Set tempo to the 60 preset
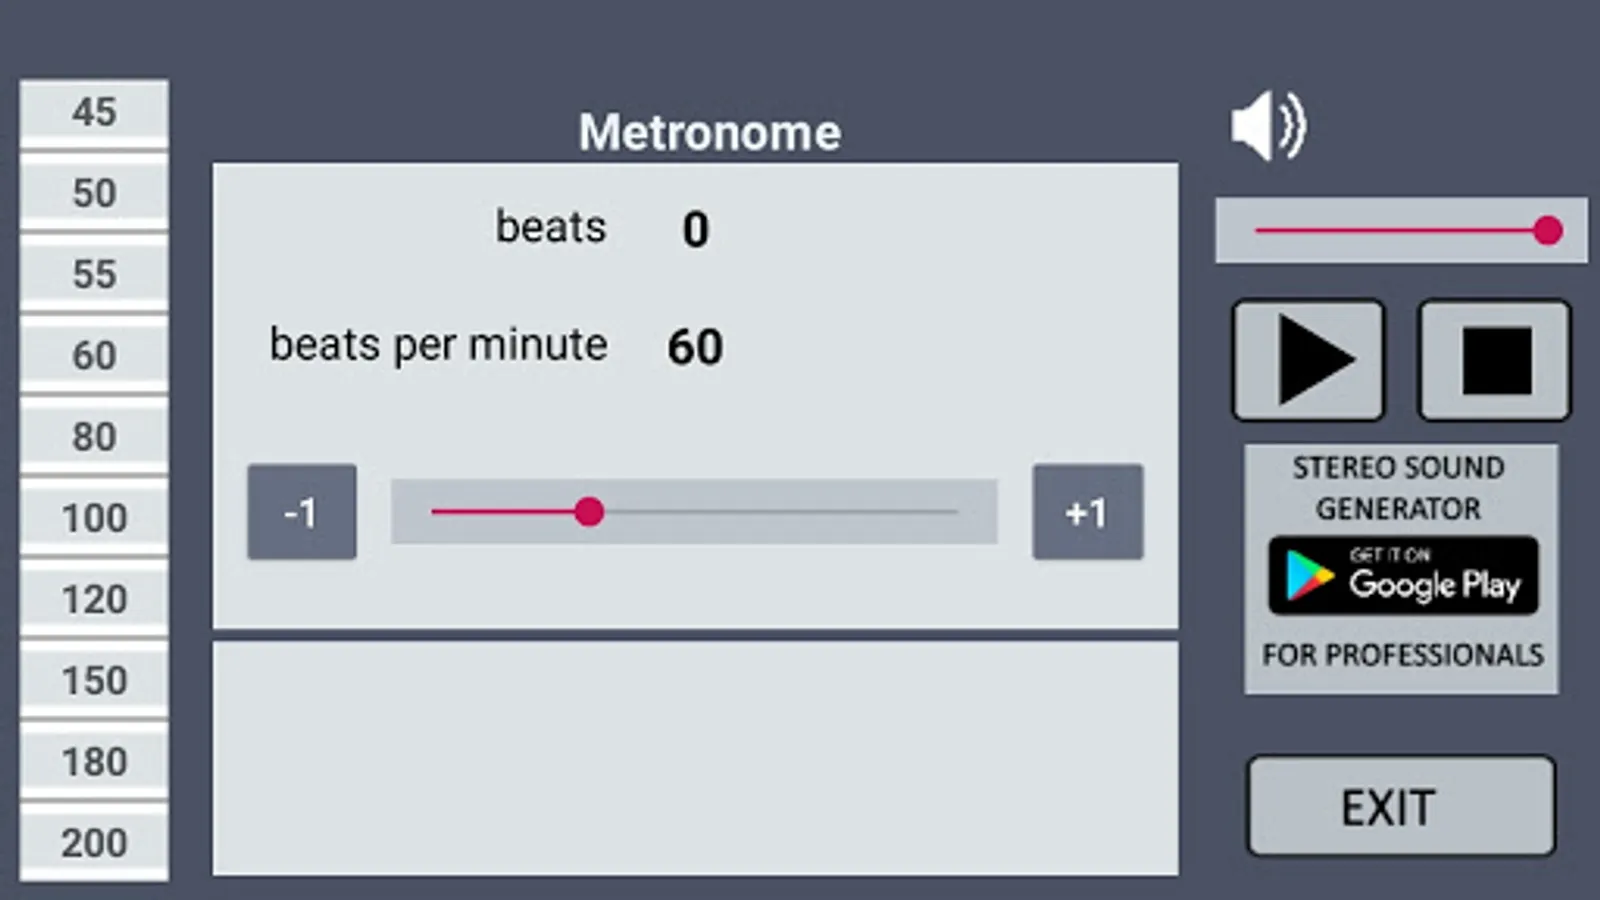 pos(94,355)
